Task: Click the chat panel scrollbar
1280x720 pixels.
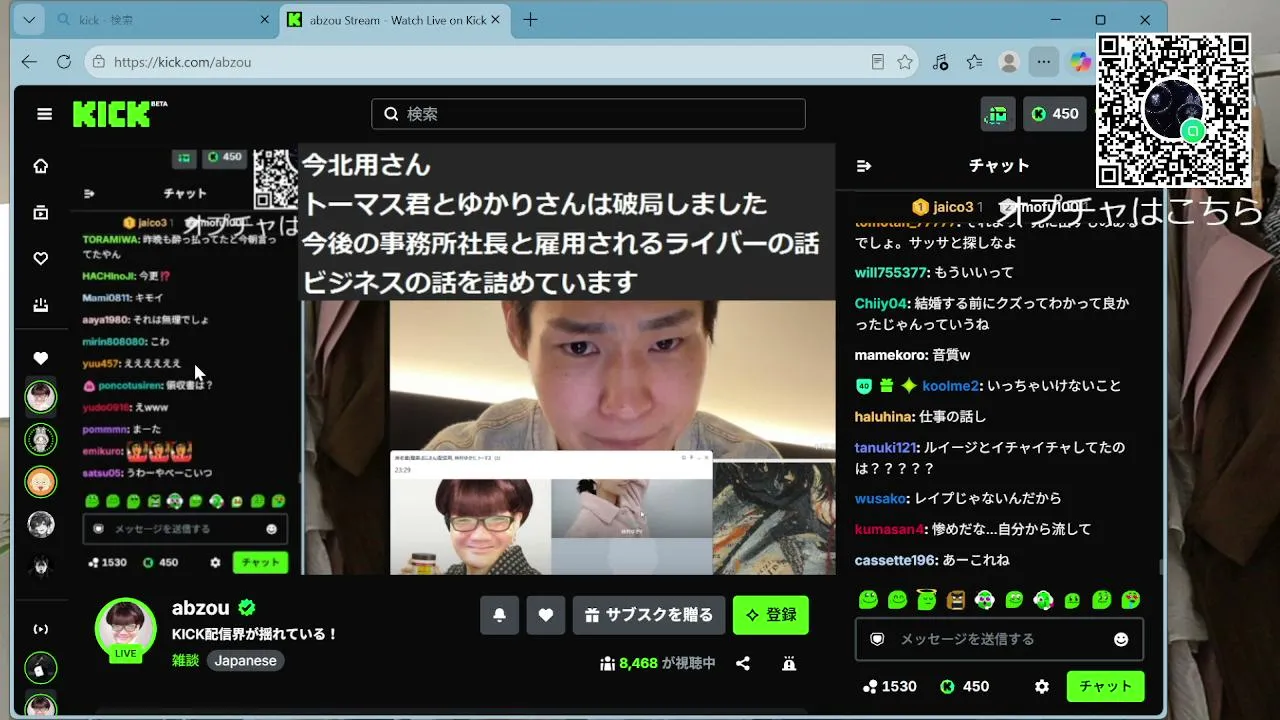Action: click(1161, 567)
